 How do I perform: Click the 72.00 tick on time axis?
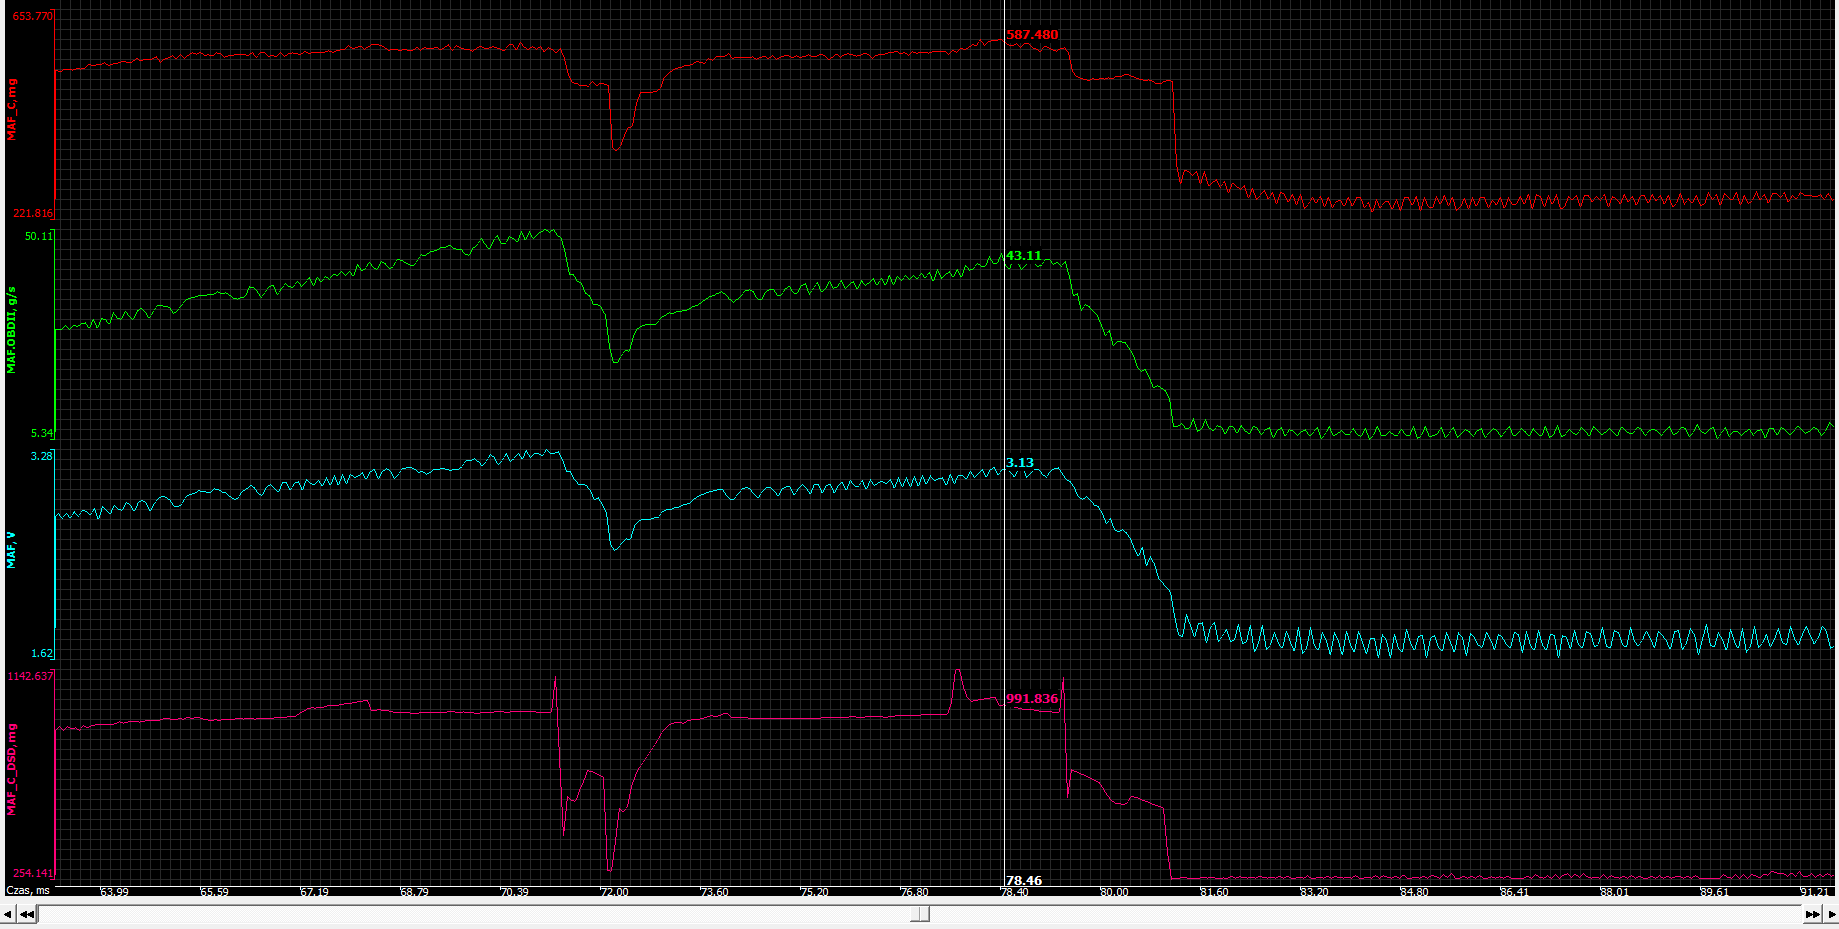point(614,892)
